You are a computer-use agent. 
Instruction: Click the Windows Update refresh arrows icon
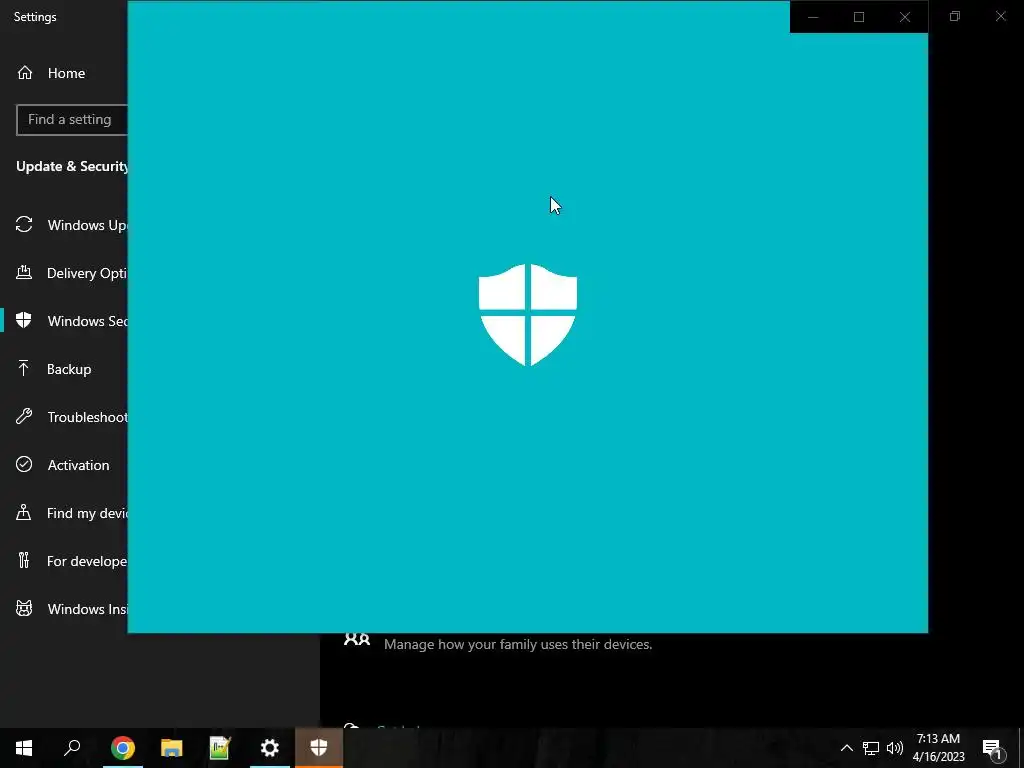point(24,225)
